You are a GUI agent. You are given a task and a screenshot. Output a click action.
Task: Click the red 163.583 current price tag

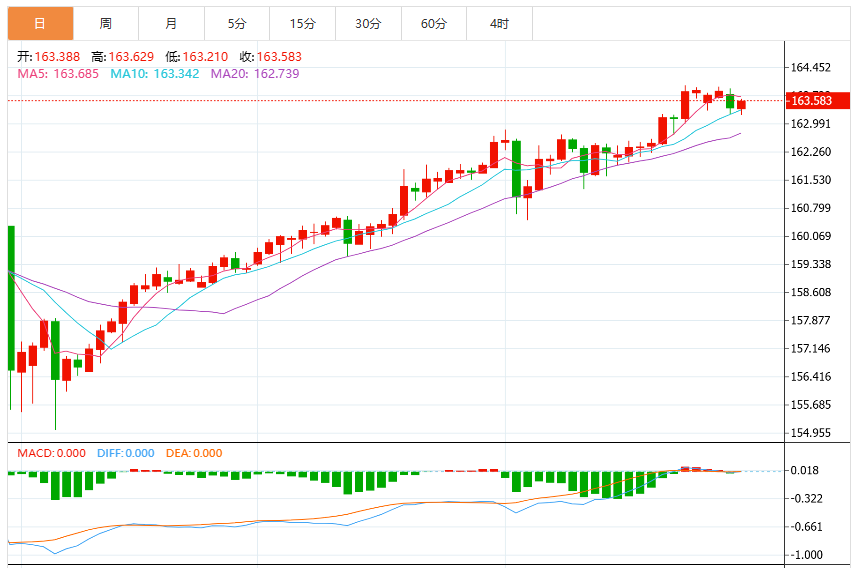point(818,101)
